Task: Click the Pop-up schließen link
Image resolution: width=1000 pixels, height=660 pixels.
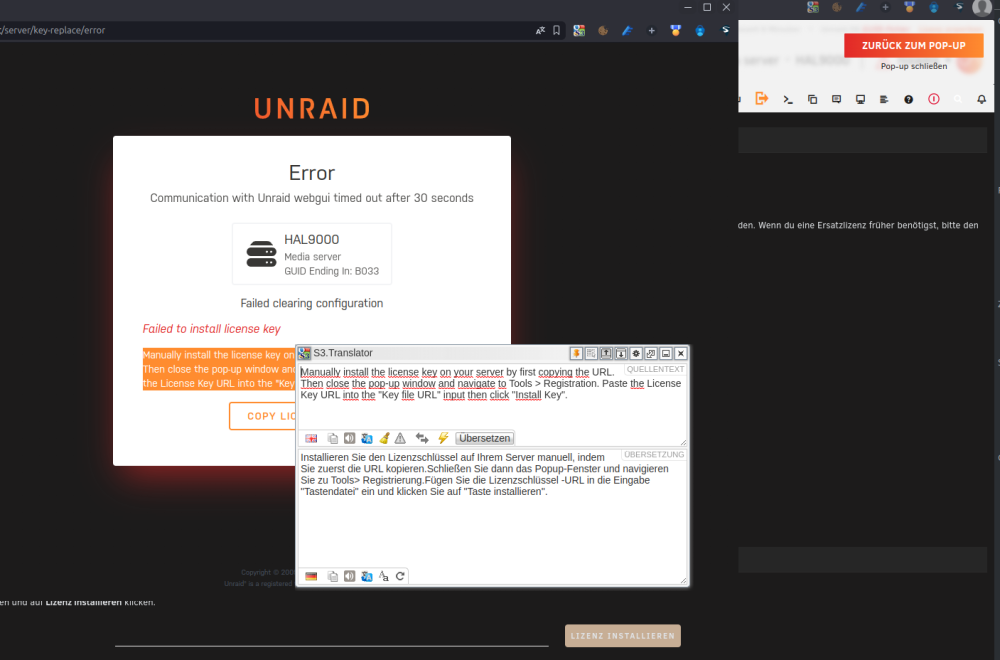Action: [913, 66]
